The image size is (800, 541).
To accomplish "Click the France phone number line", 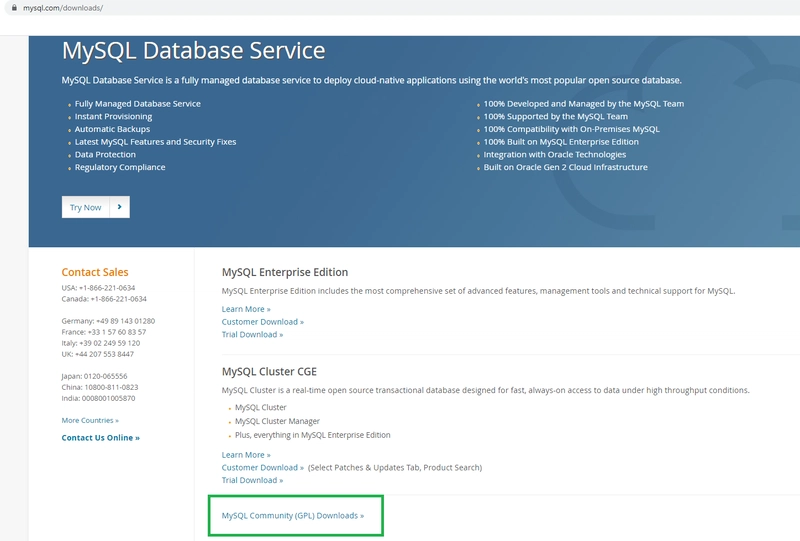I will tap(104, 332).
